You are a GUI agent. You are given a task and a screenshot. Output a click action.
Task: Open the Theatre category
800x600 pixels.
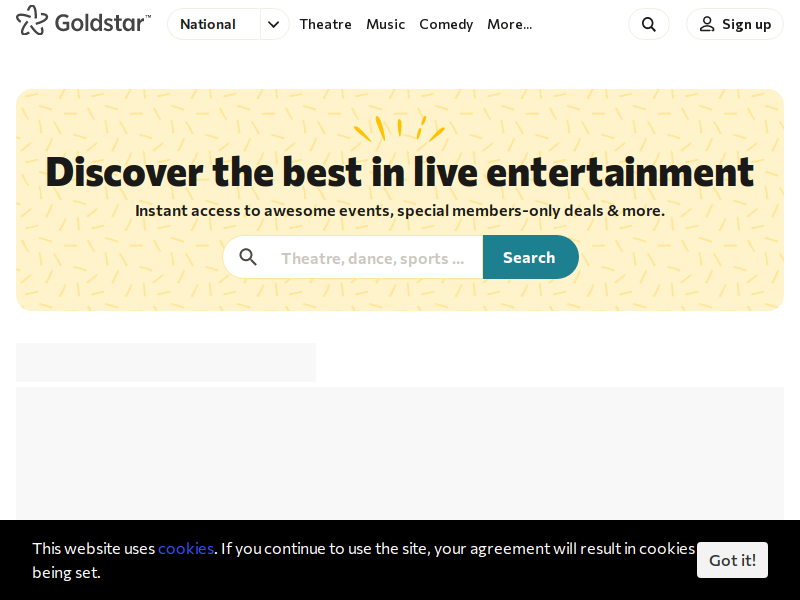pyautogui.click(x=326, y=24)
